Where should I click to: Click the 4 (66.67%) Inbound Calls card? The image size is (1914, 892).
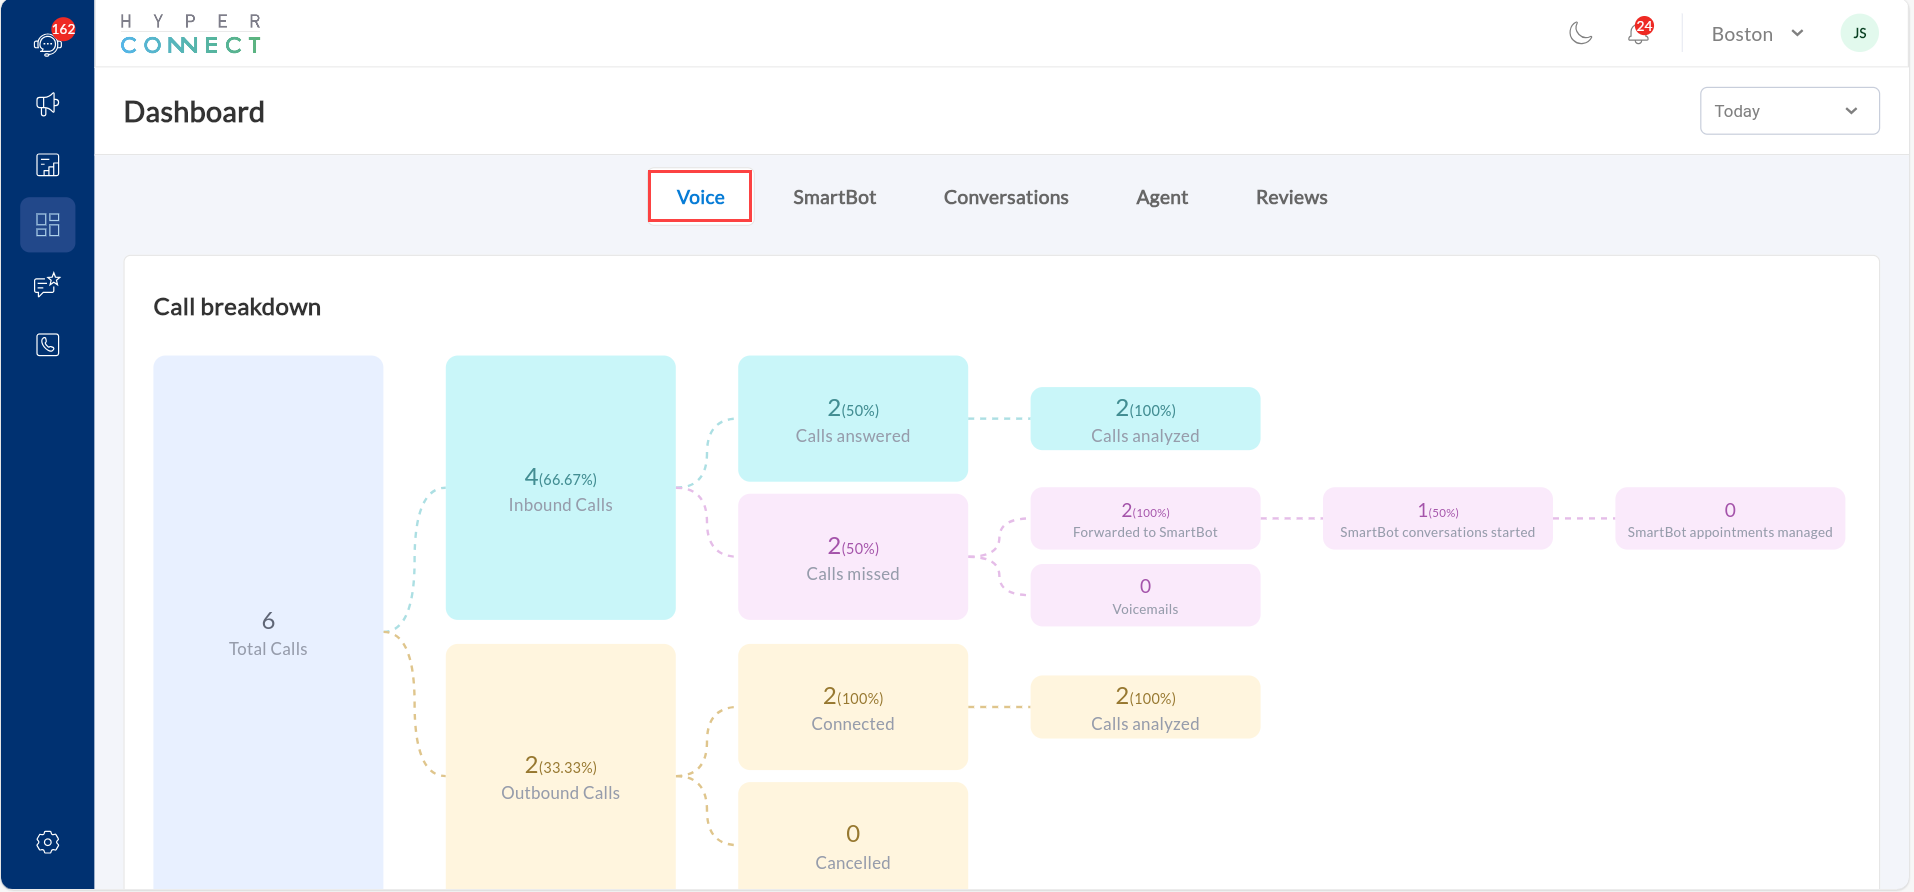click(x=560, y=488)
